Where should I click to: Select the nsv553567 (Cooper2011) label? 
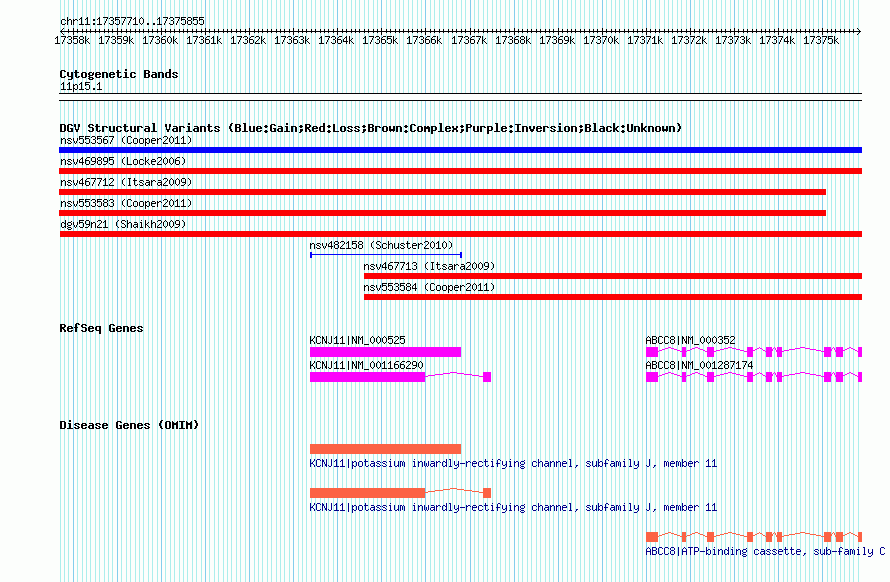tap(126, 140)
